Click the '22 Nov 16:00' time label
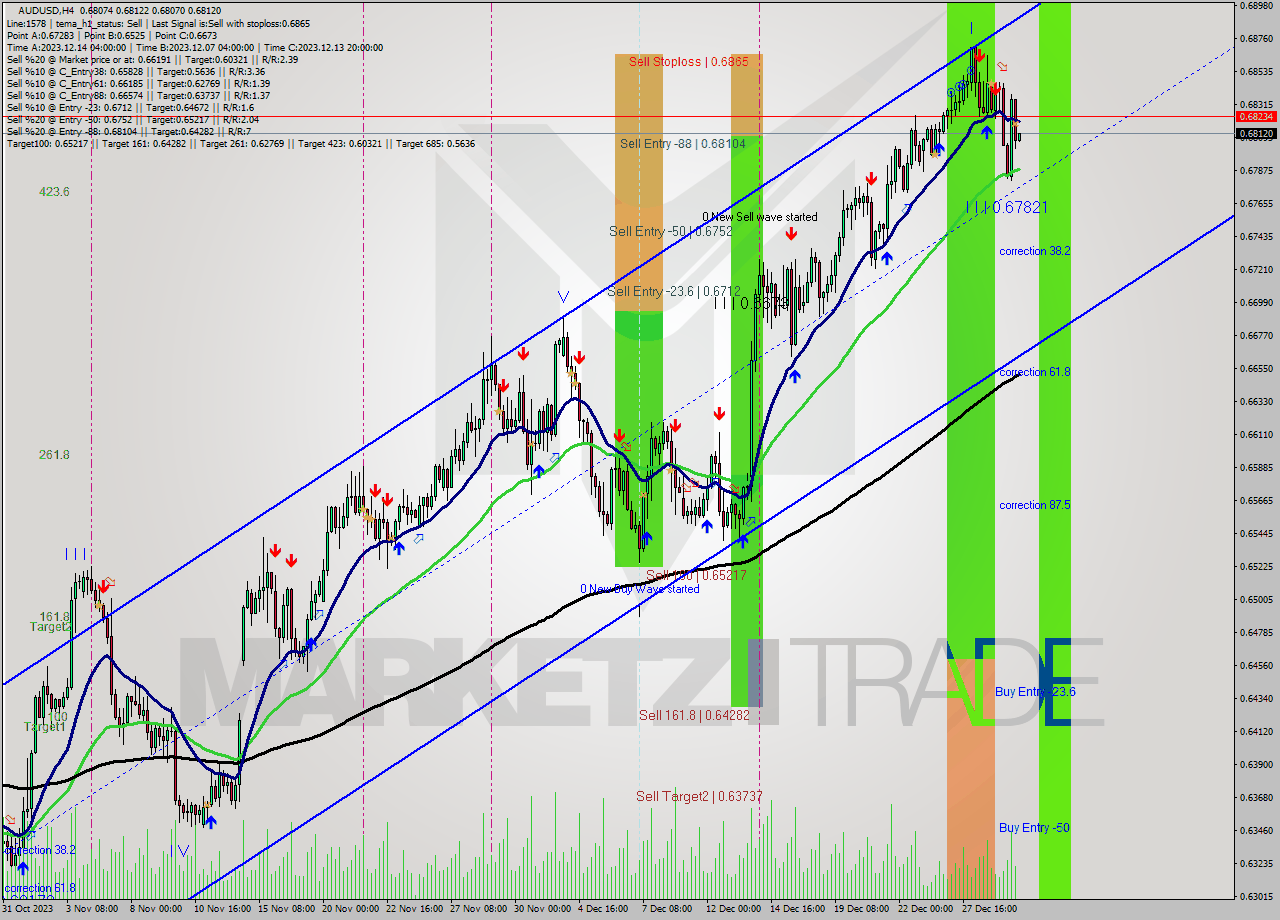 tap(416, 909)
